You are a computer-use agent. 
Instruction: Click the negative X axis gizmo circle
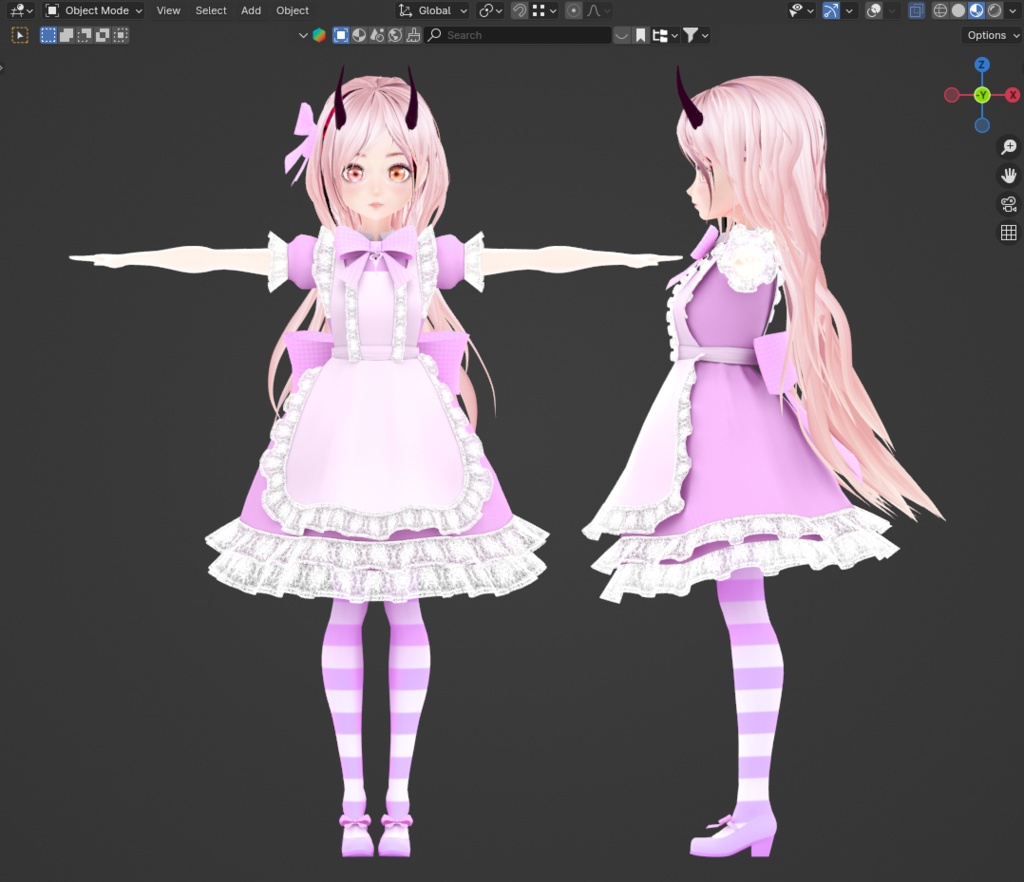tap(952, 95)
